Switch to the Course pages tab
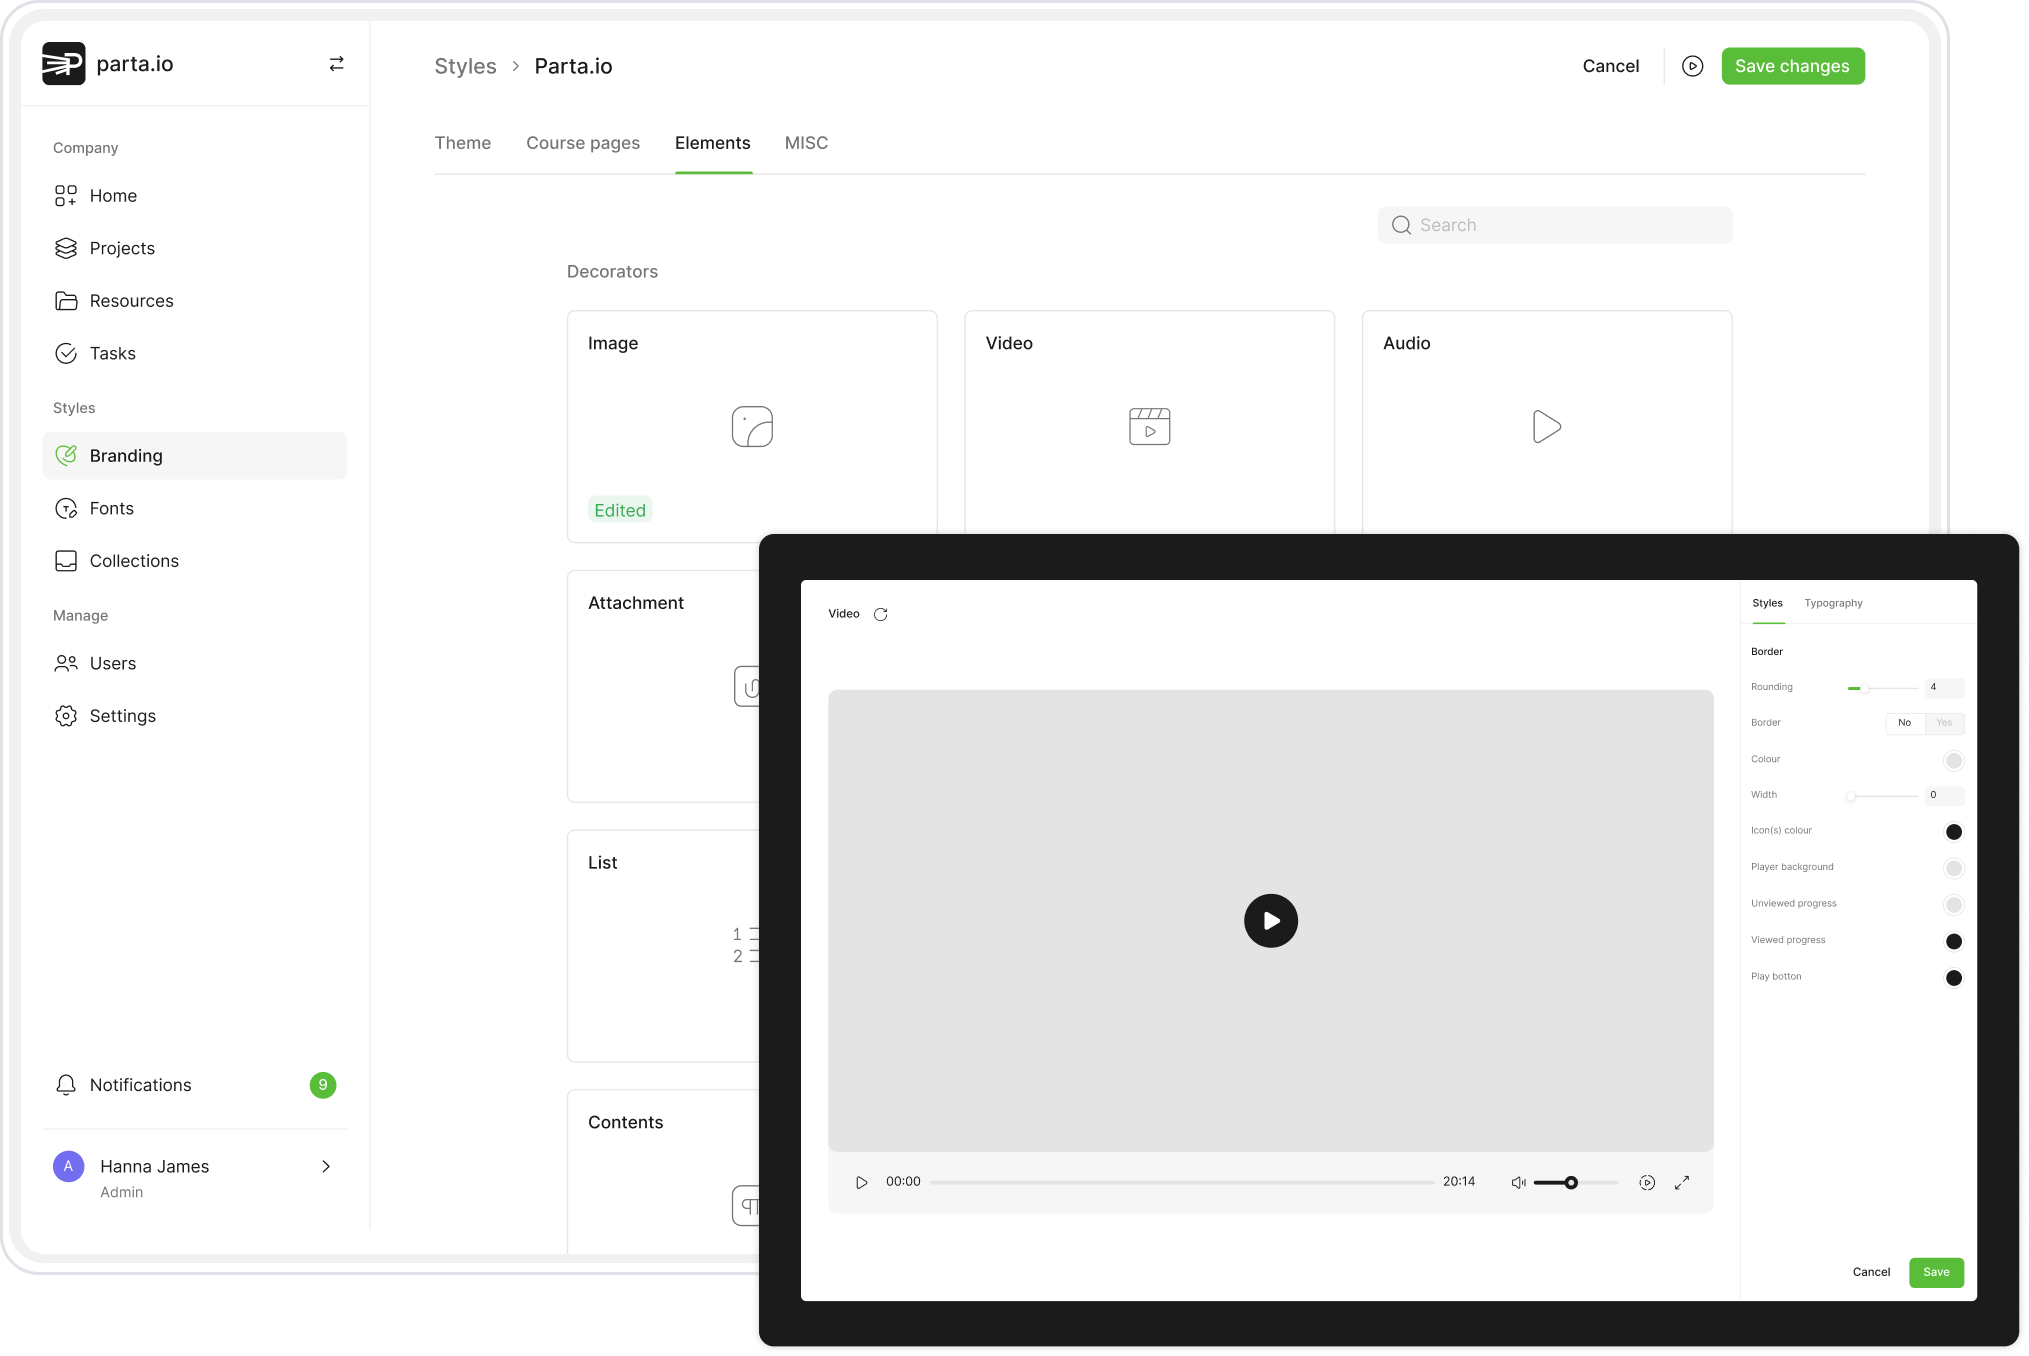The height and width of the screenshot is (1356, 2029). point(583,143)
